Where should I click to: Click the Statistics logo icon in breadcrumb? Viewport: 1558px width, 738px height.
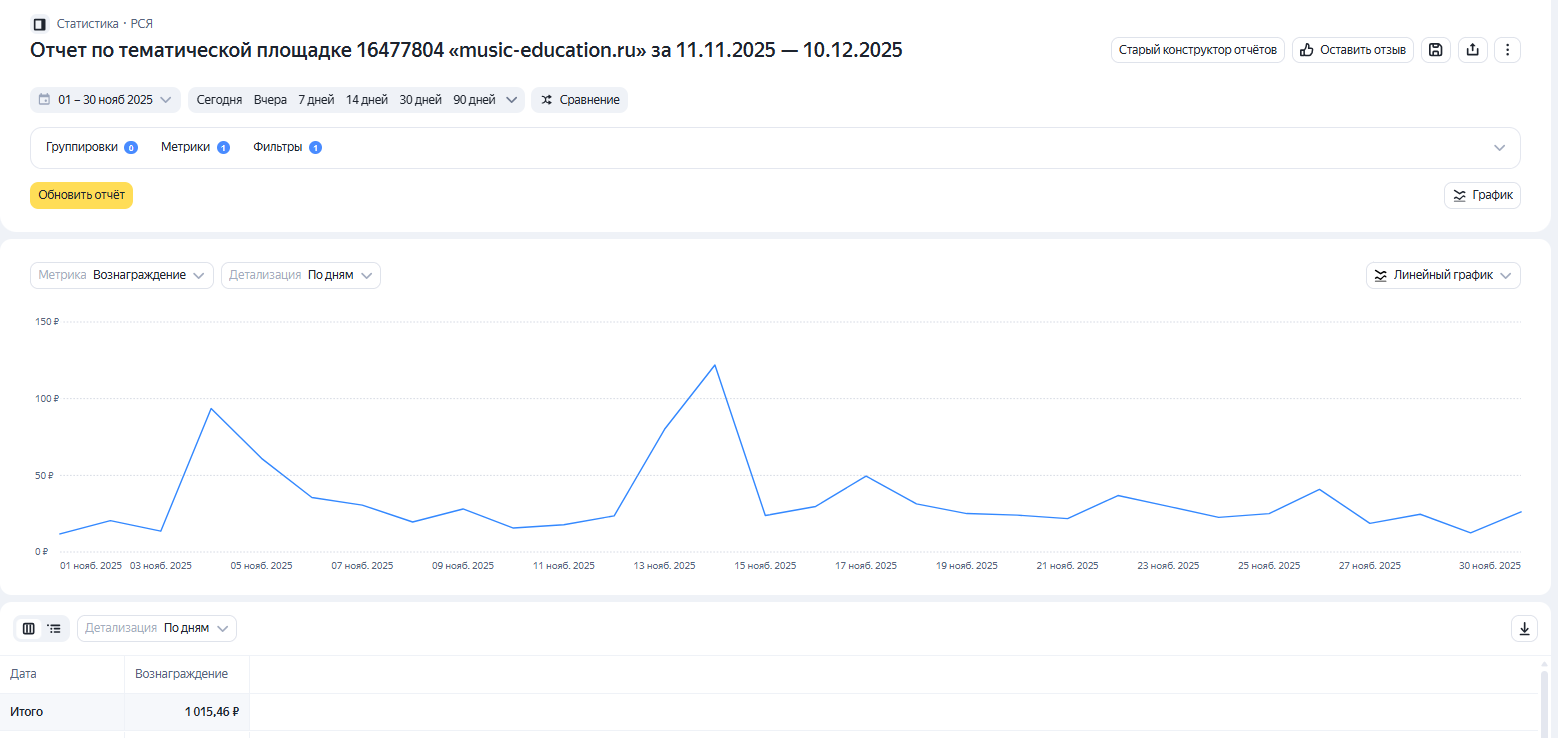pyautogui.click(x=40, y=23)
